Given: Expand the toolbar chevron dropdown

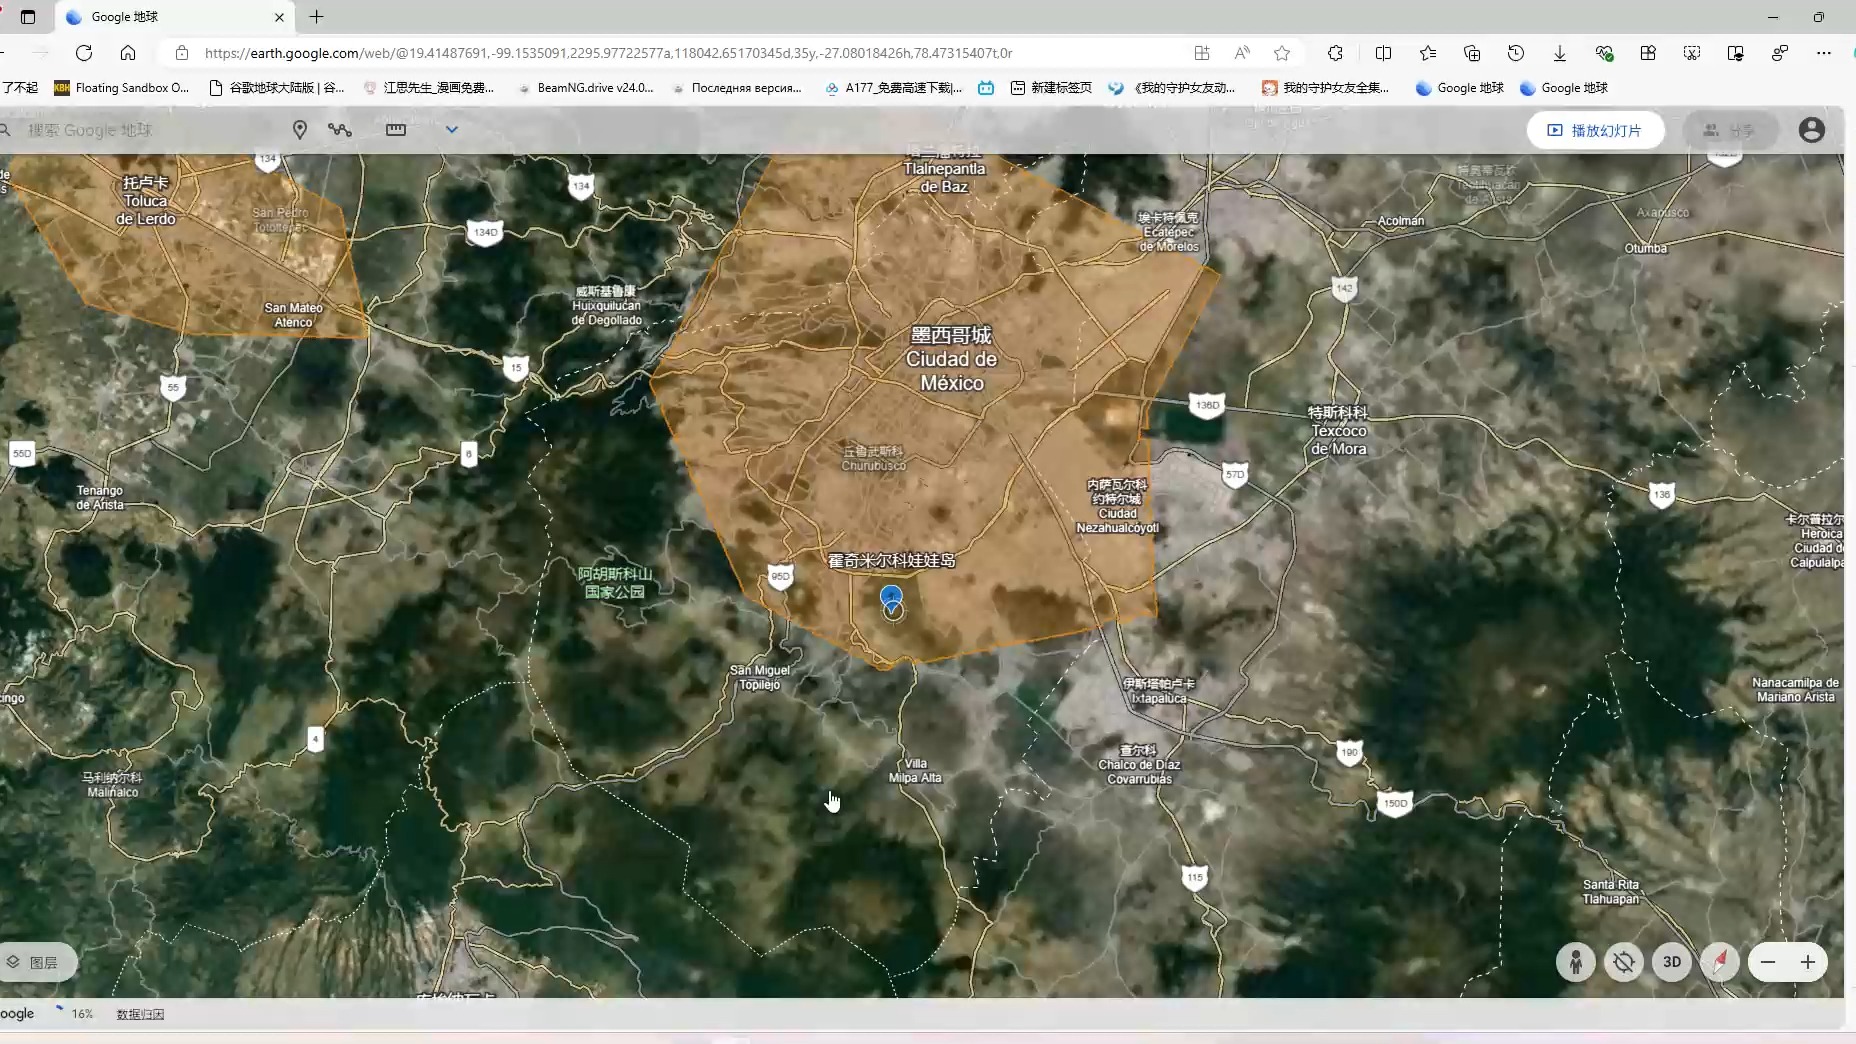Looking at the screenshot, I should (452, 130).
